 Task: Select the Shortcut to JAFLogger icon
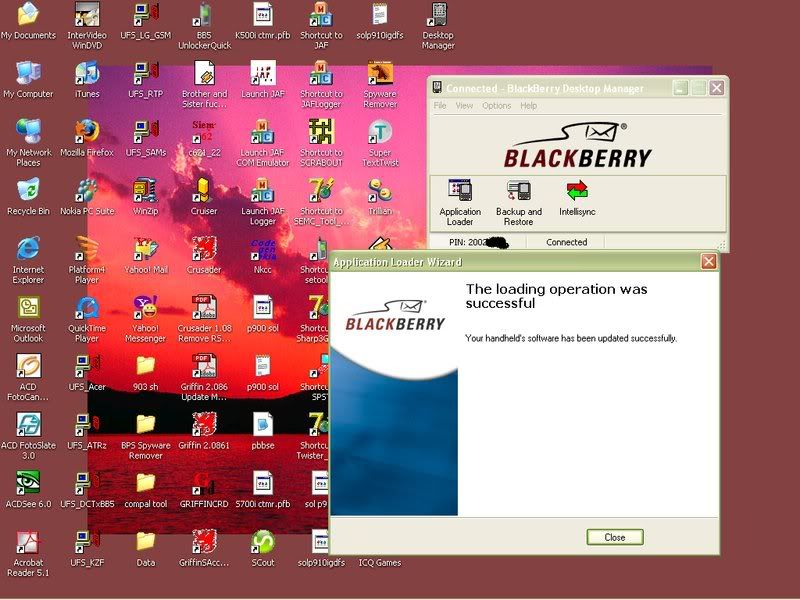point(321,85)
